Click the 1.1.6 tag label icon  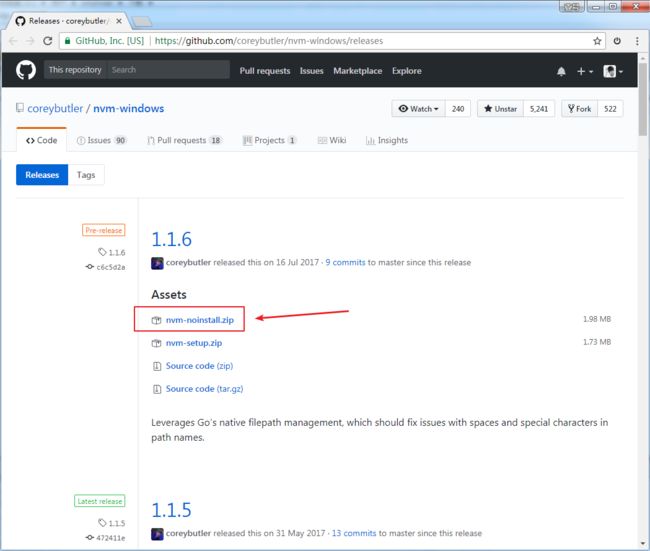[x=102, y=252]
